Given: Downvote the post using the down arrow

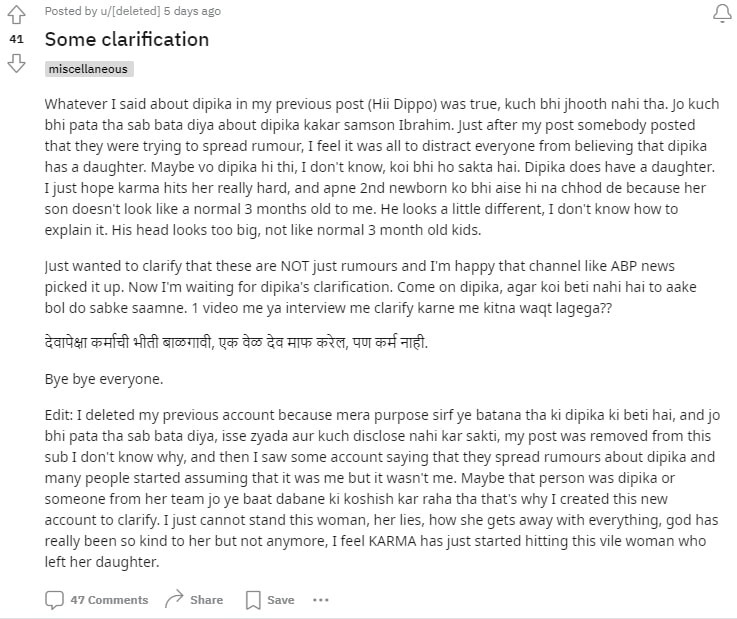Looking at the screenshot, I should pyautogui.click(x=16, y=63).
